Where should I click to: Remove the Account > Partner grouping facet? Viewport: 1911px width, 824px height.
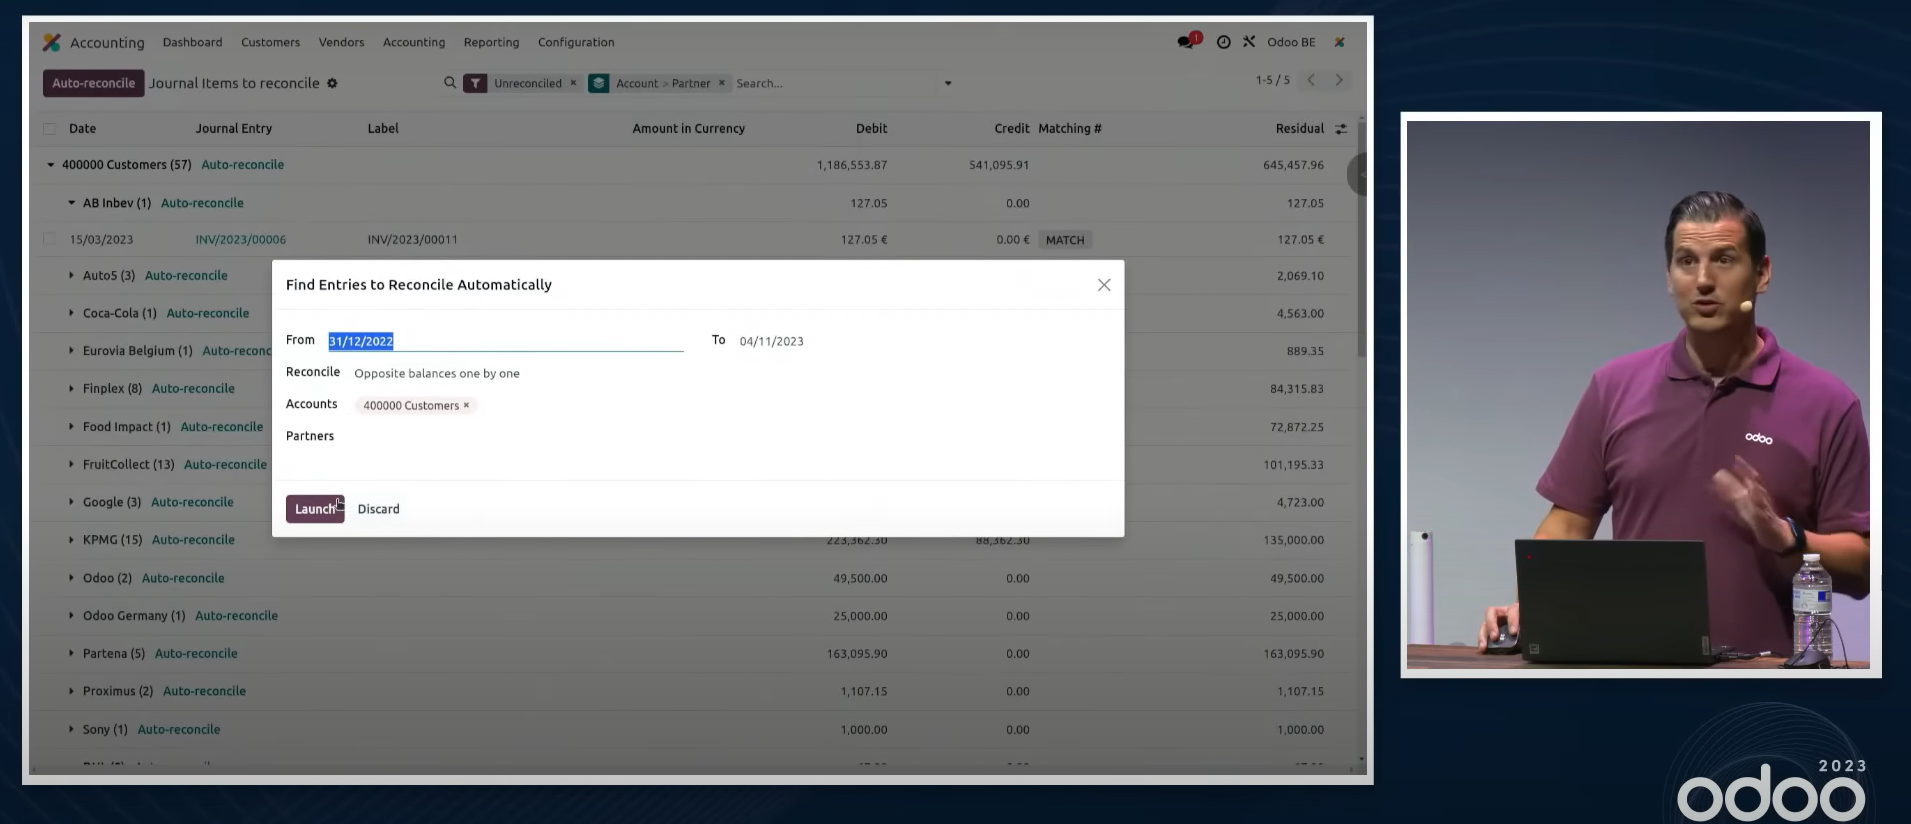pyautogui.click(x=721, y=83)
